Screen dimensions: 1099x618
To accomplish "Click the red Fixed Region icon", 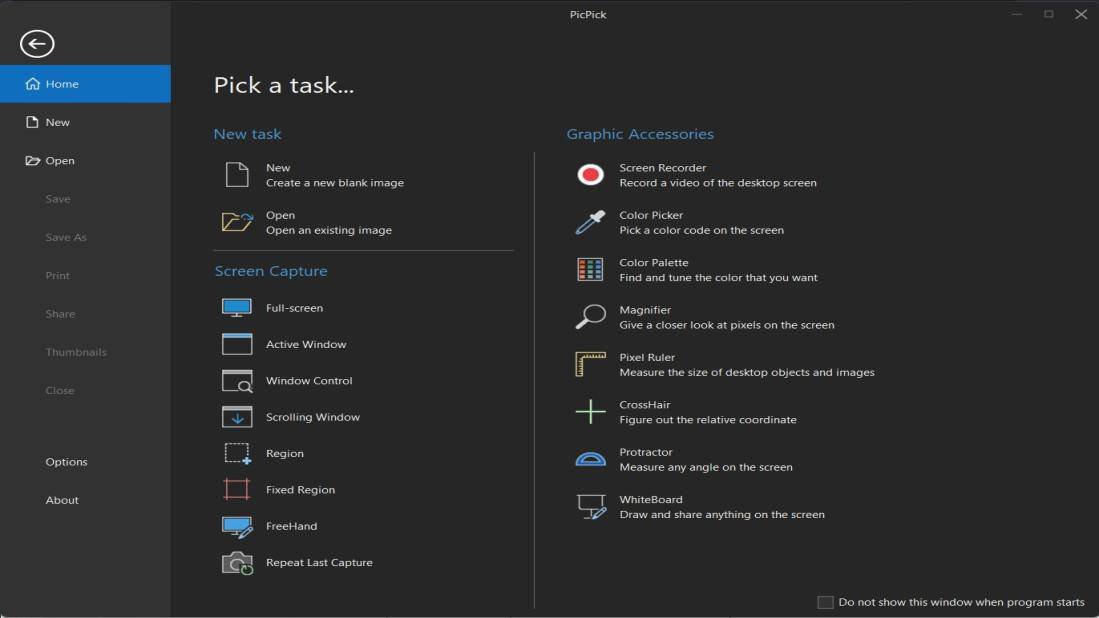I will click(237, 489).
